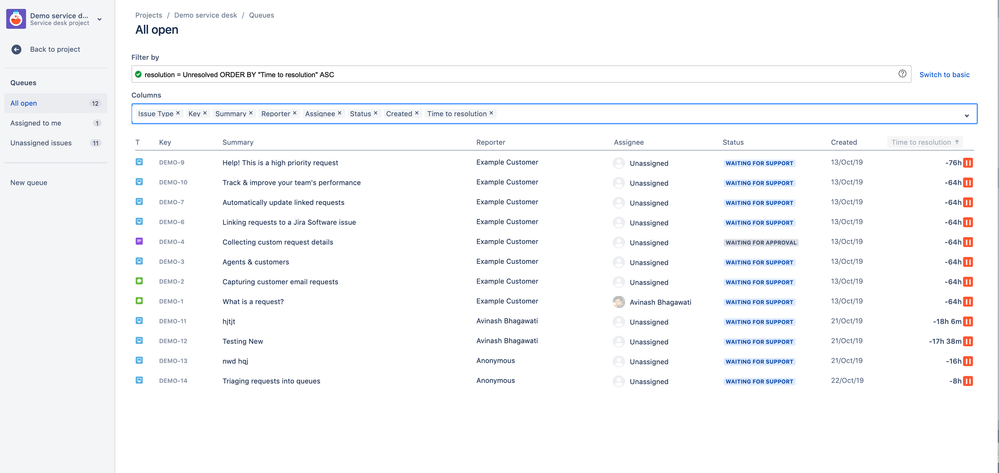Open issue key DEMO-12

click(173, 341)
